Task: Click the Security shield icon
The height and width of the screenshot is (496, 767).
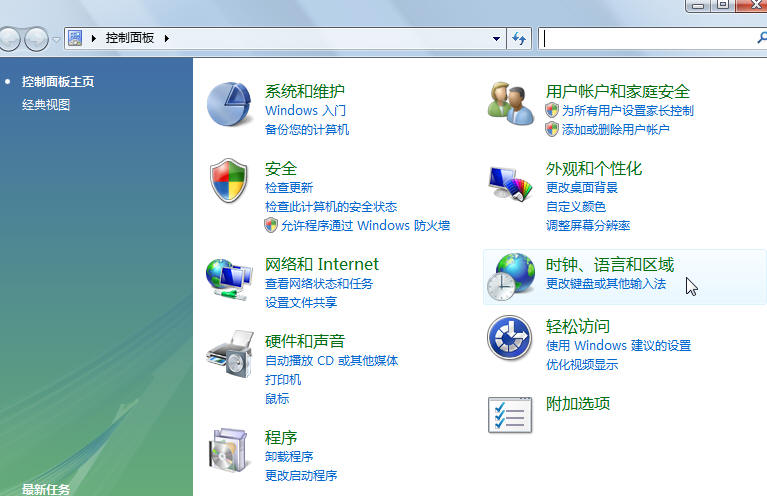Action: (228, 180)
